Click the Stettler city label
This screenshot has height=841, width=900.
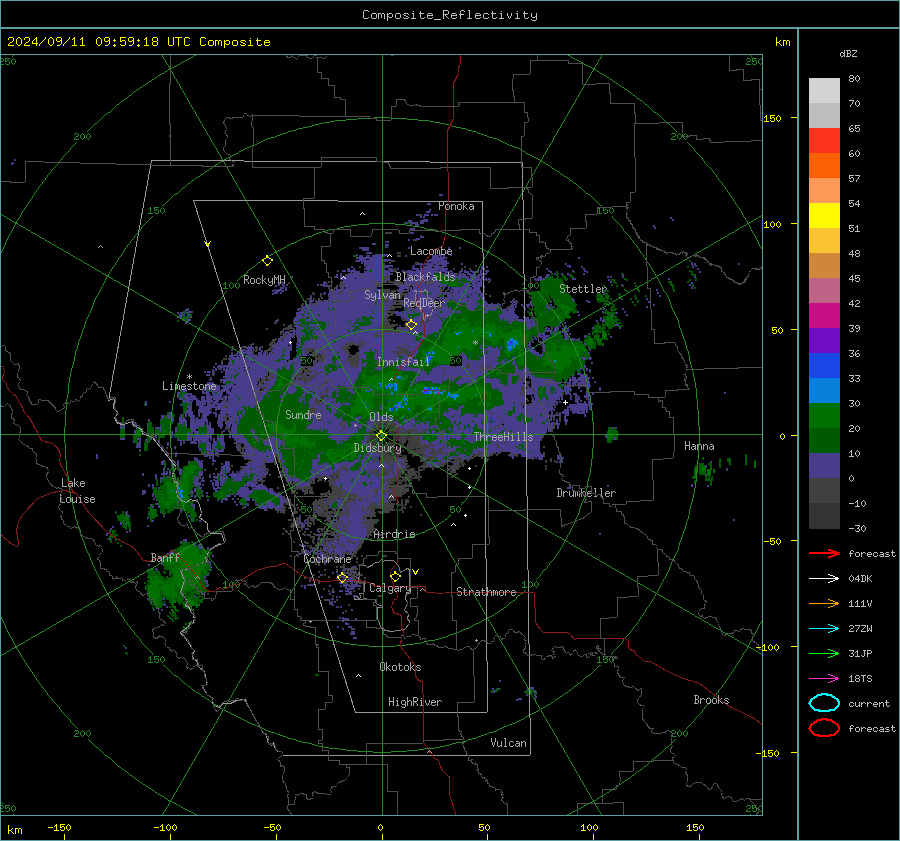click(x=583, y=289)
